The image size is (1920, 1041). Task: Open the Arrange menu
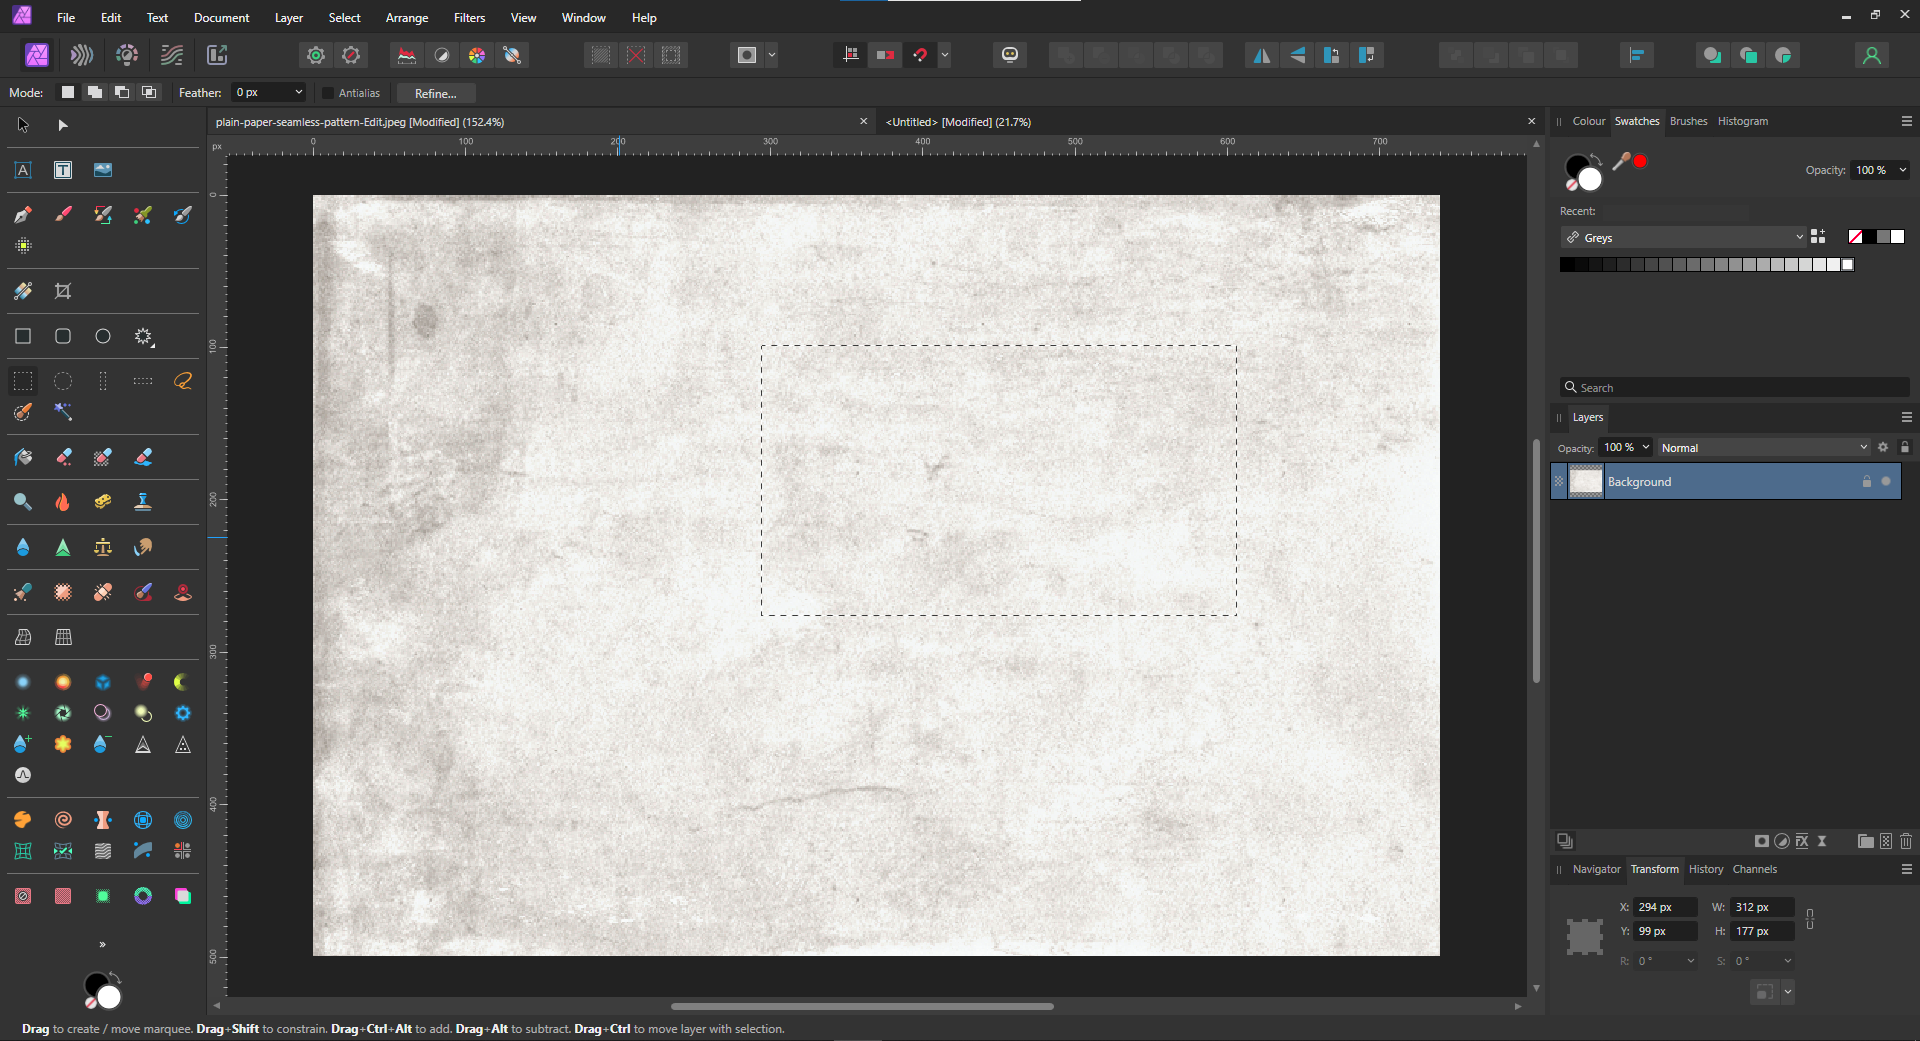[x=407, y=18]
